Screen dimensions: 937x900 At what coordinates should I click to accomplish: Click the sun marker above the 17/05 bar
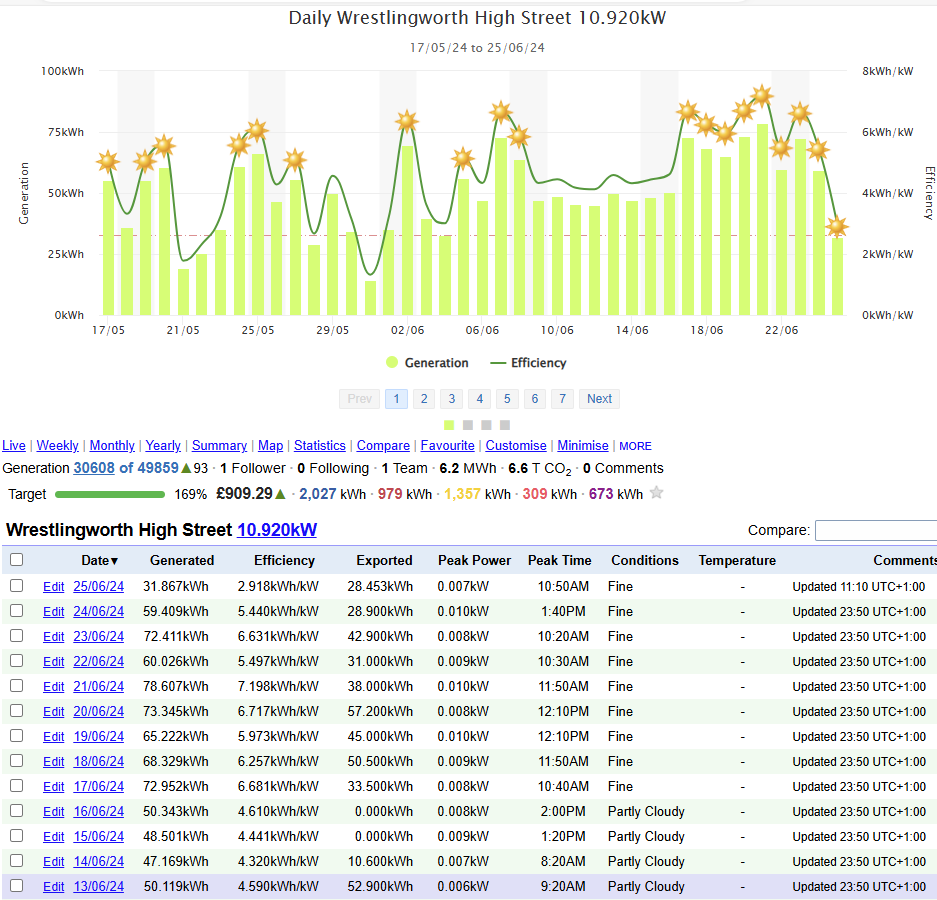(108, 161)
